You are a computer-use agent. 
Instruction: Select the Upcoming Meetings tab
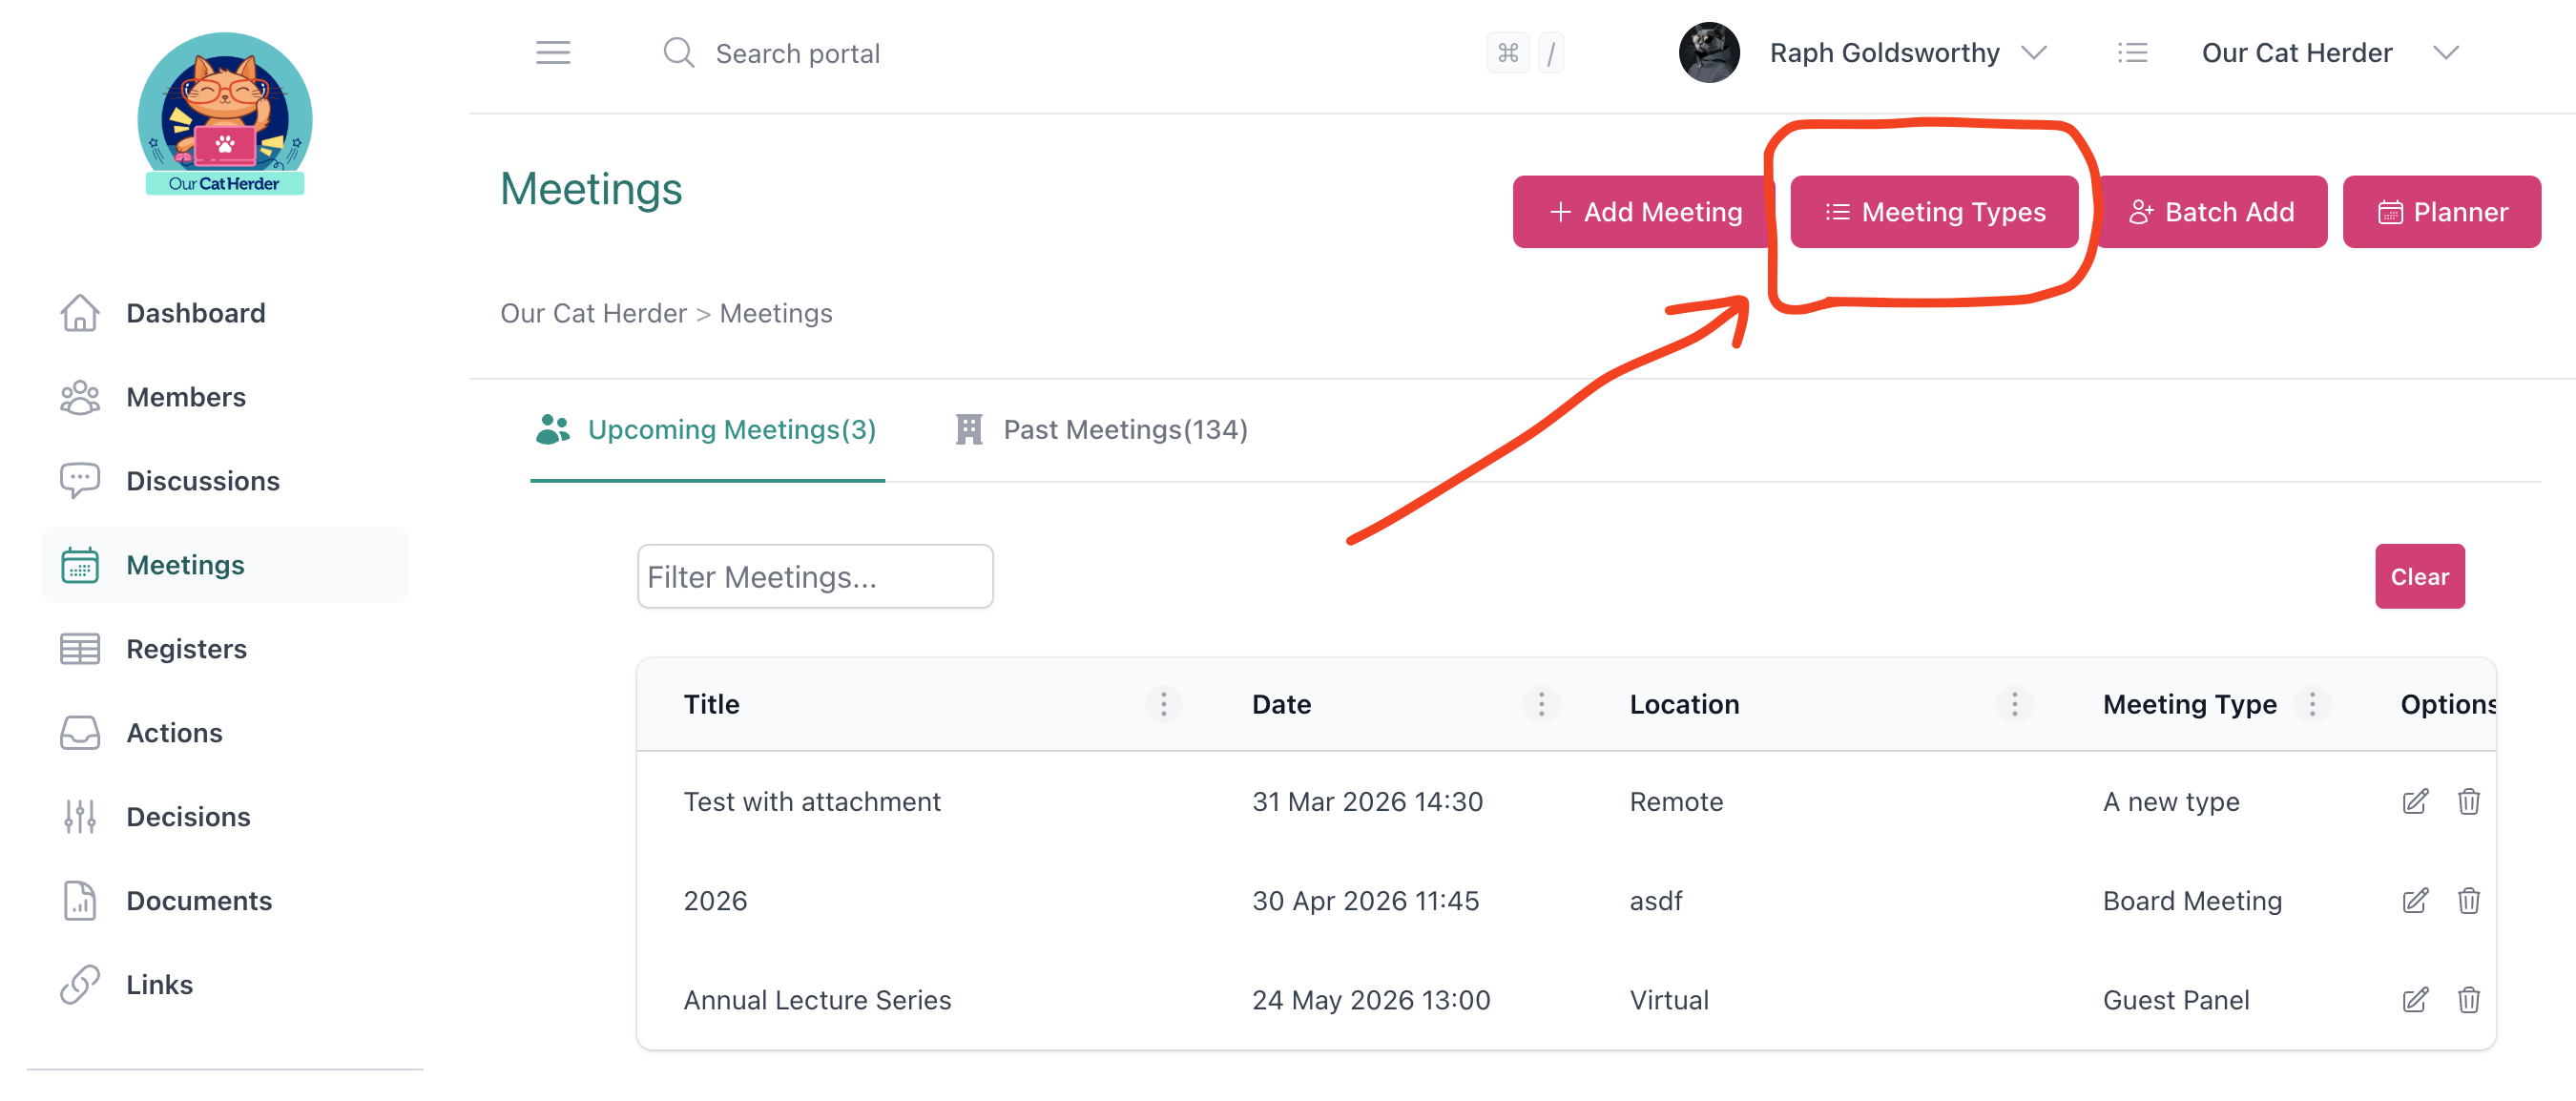[732, 429]
